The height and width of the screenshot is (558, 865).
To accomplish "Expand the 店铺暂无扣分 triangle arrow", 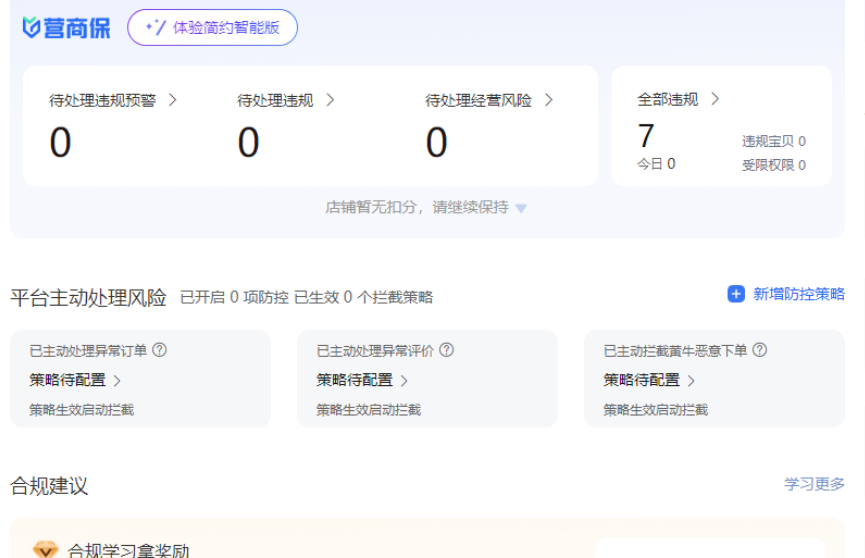I will [x=521, y=208].
